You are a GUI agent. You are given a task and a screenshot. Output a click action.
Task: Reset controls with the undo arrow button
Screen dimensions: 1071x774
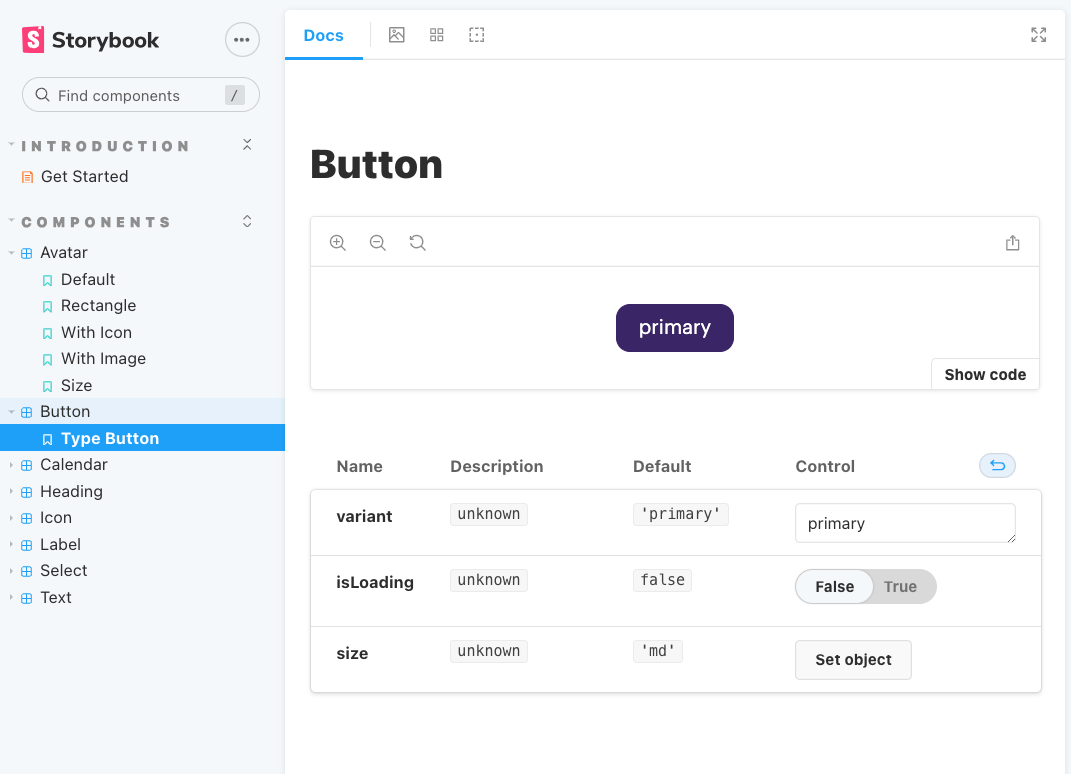(997, 465)
